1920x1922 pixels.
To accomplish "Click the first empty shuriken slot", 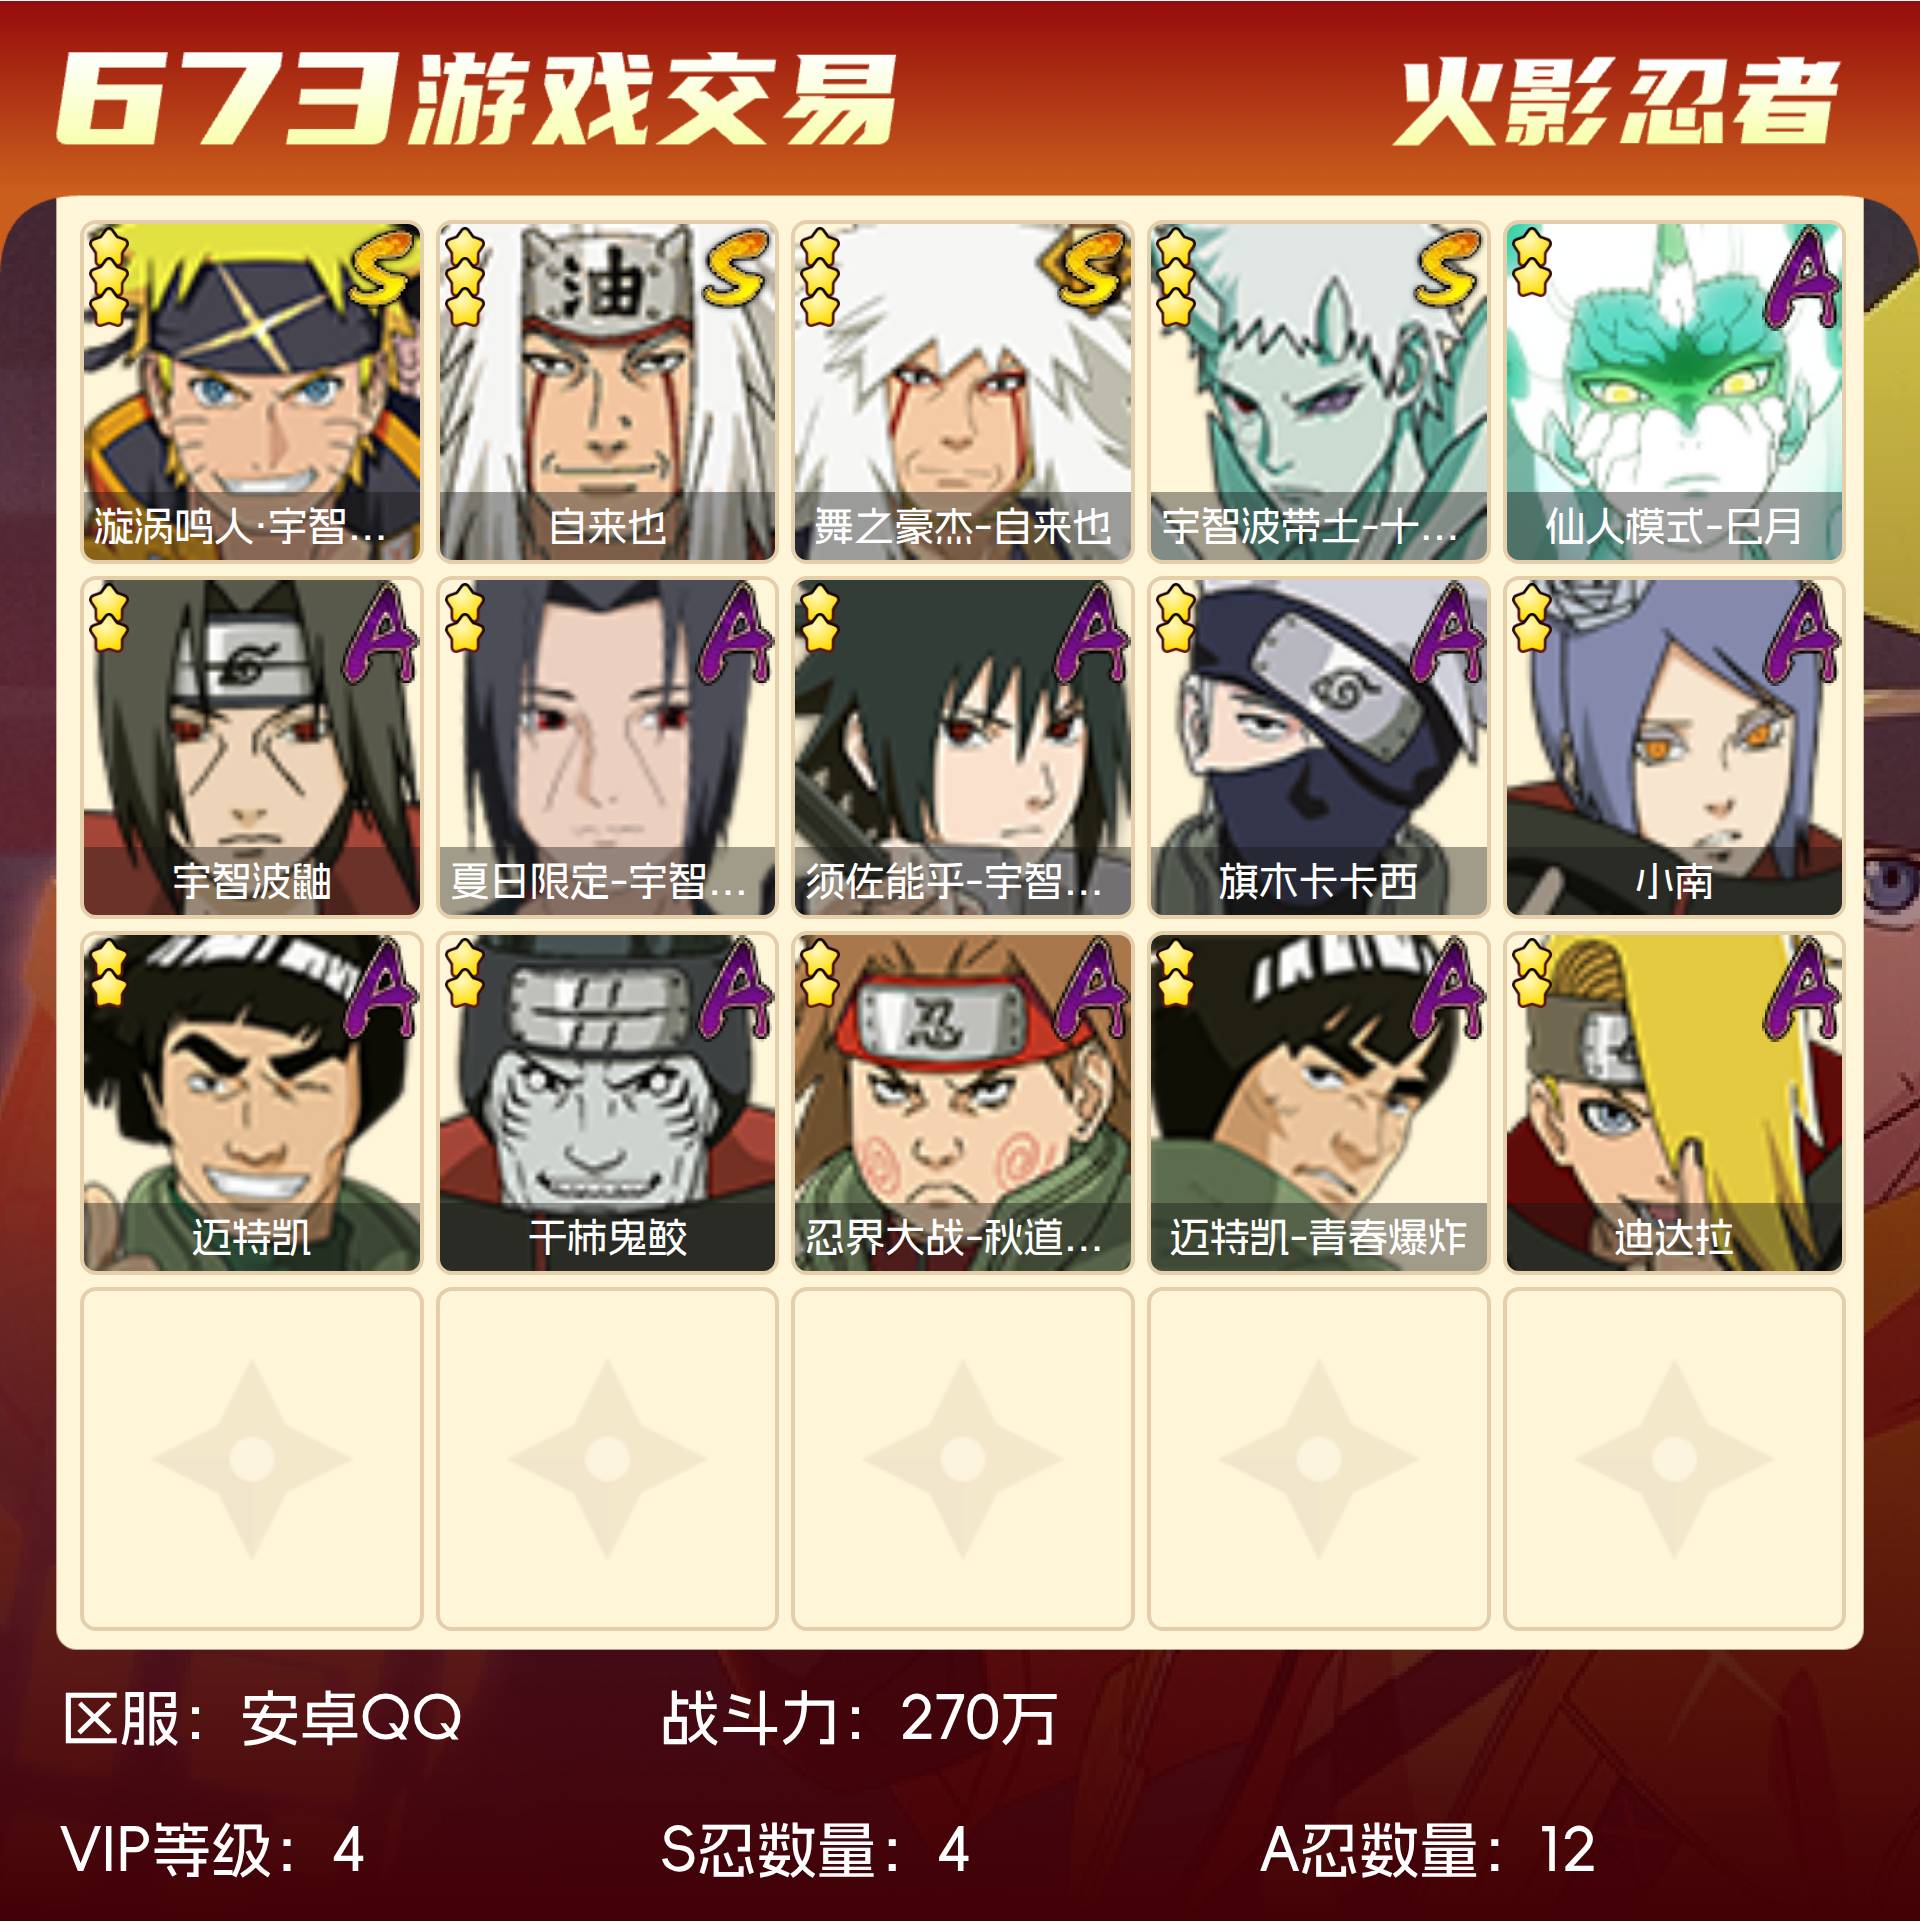I will pos(251,1459).
